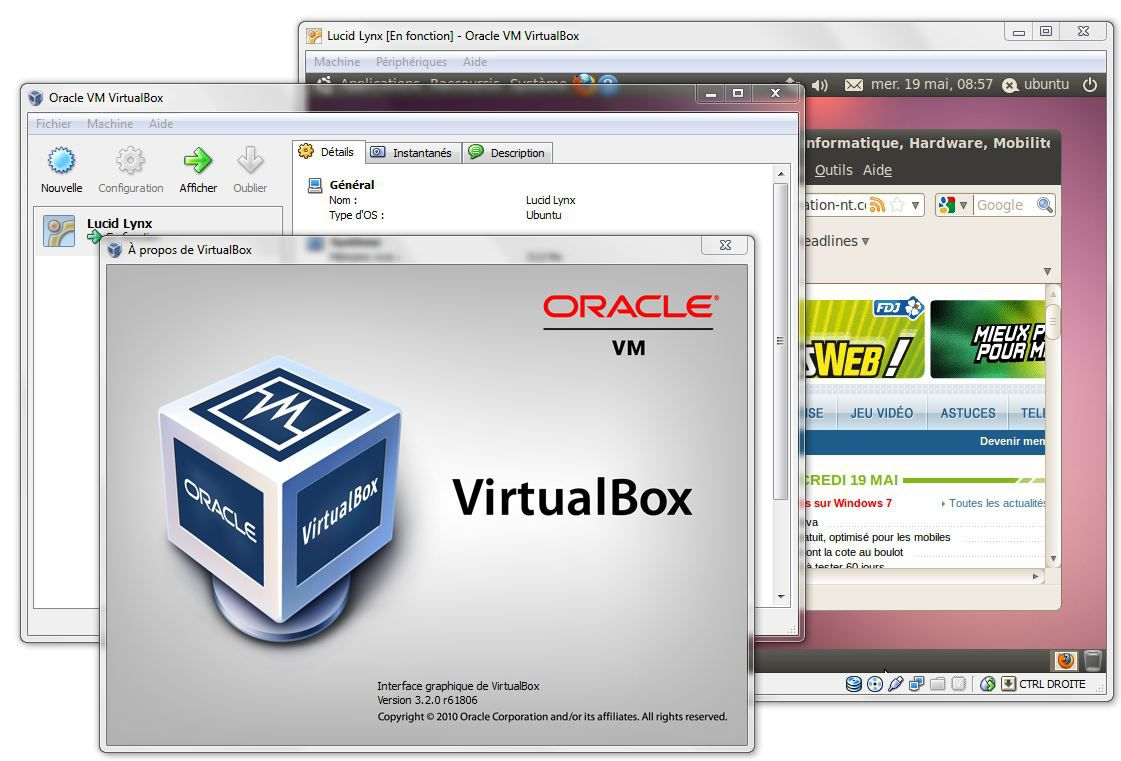Screen dimensions: 1121x761
Task: Click Firefox icon in Ubuntu bottom panel
Action: coord(1065,660)
